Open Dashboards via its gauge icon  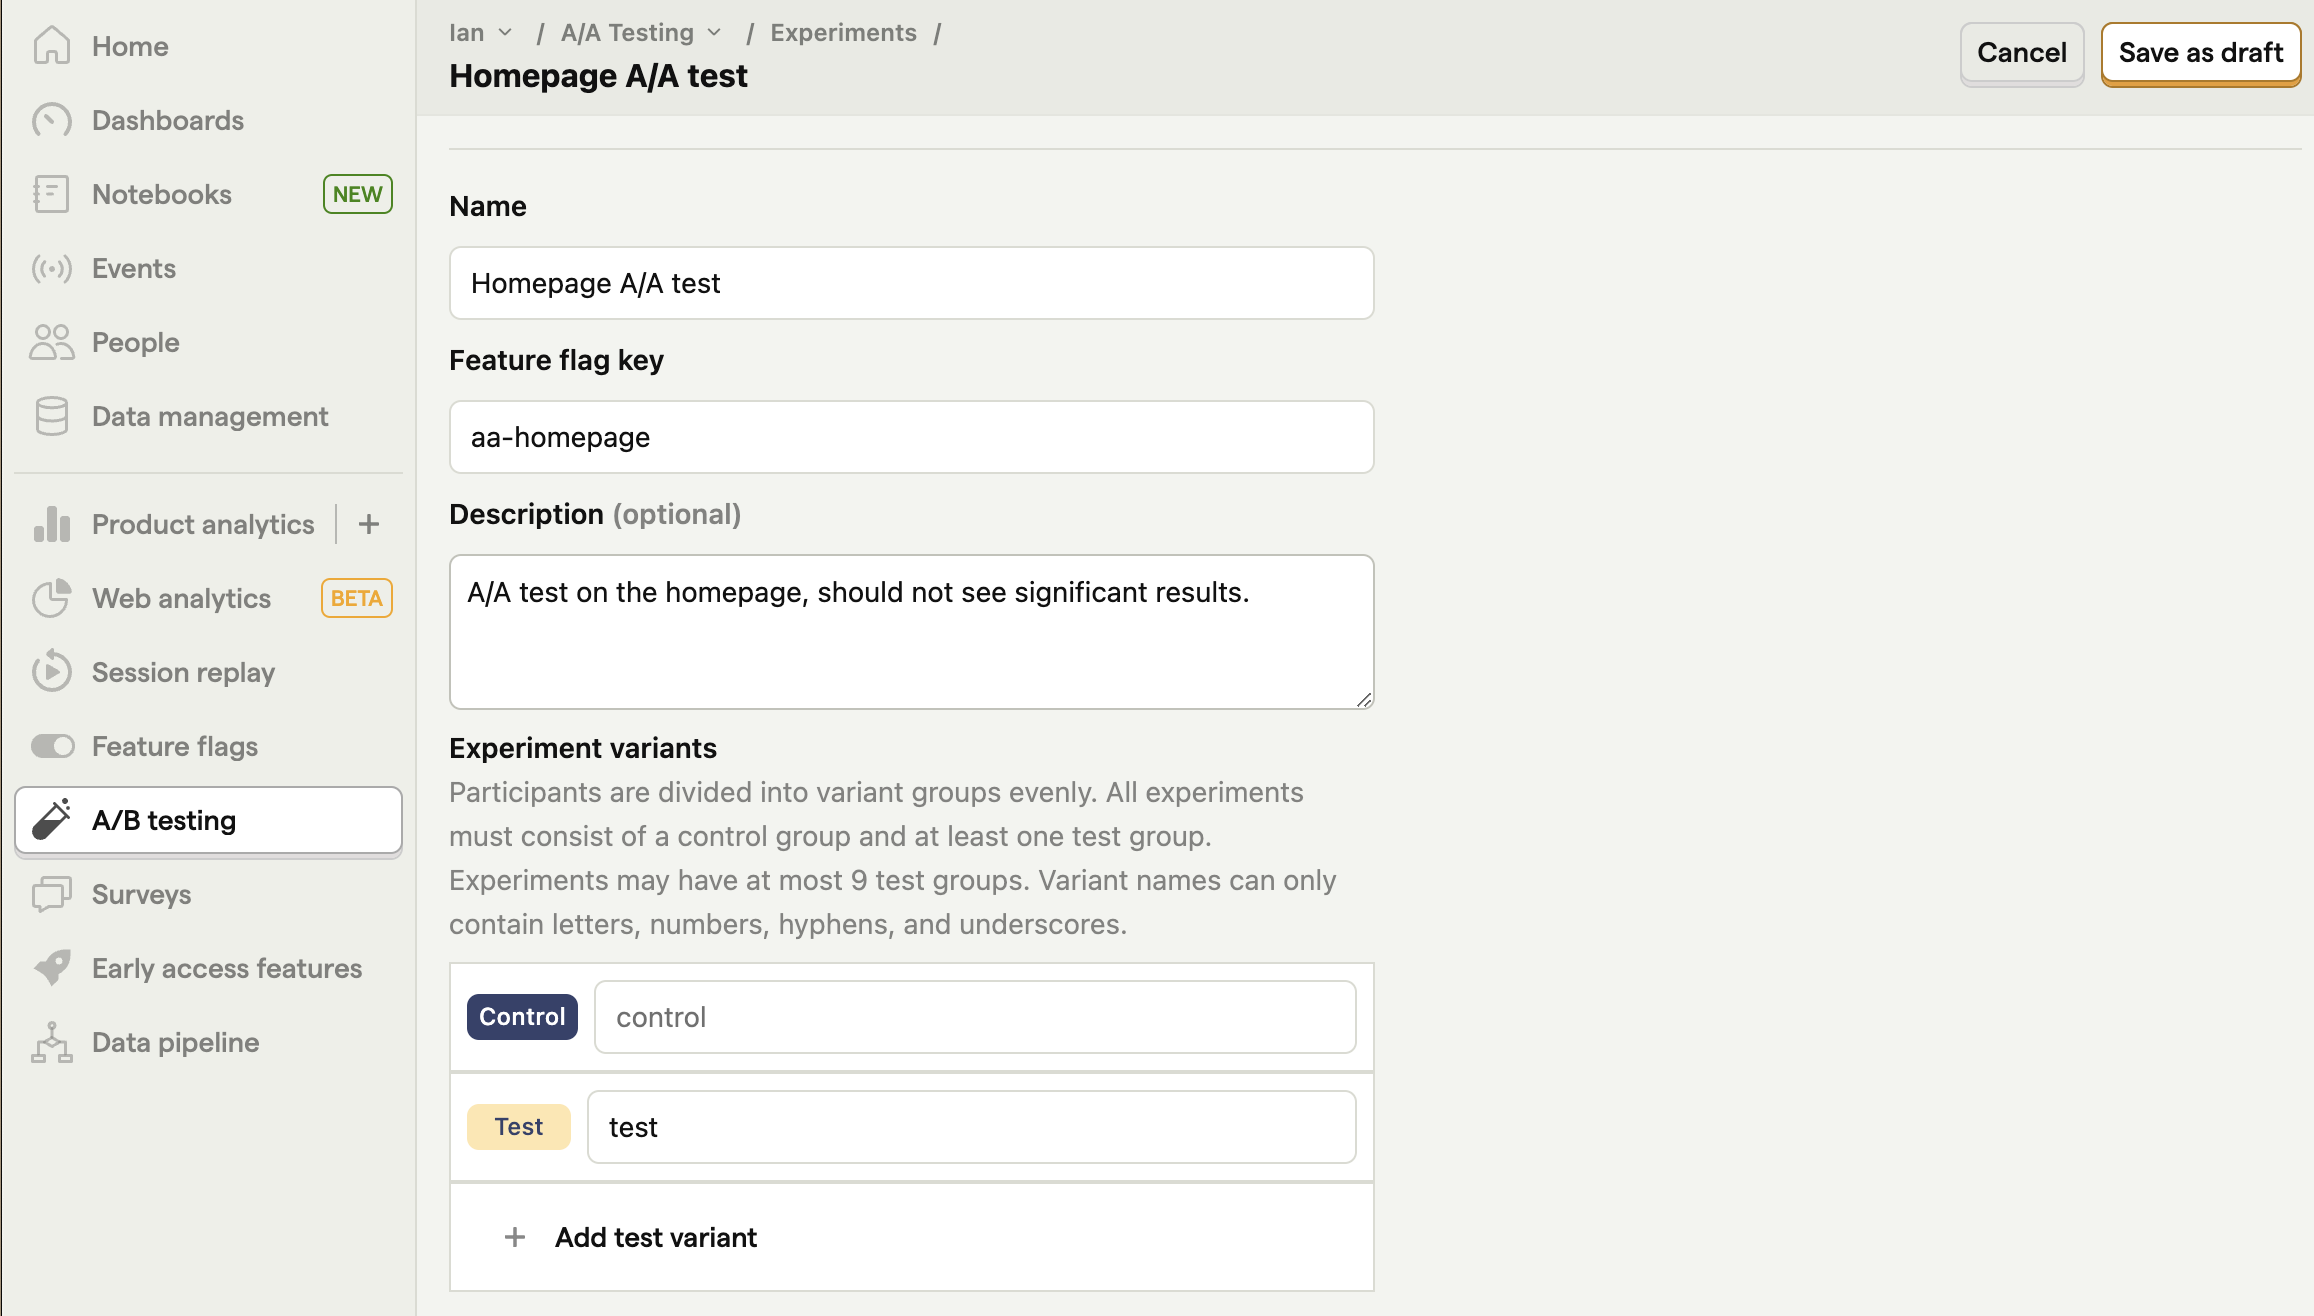51,120
